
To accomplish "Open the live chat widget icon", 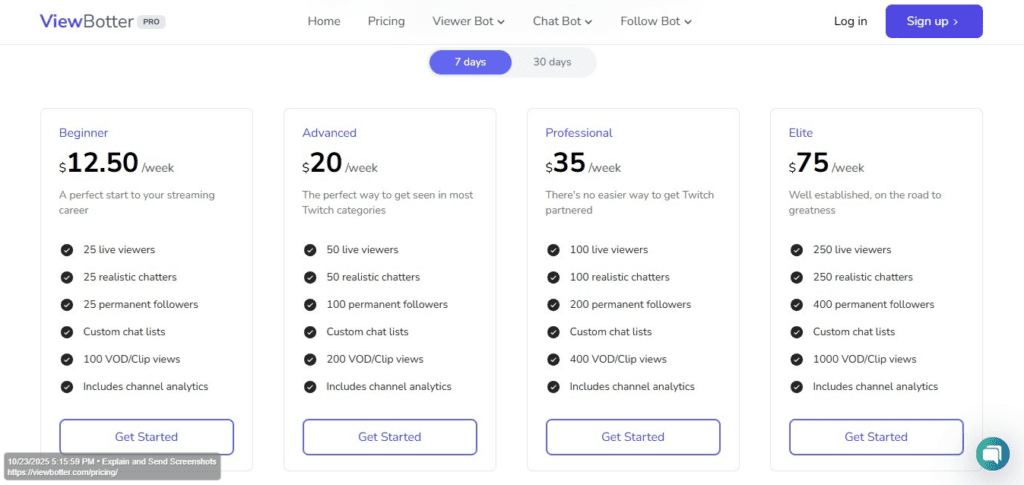I will pyautogui.click(x=992, y=453).
